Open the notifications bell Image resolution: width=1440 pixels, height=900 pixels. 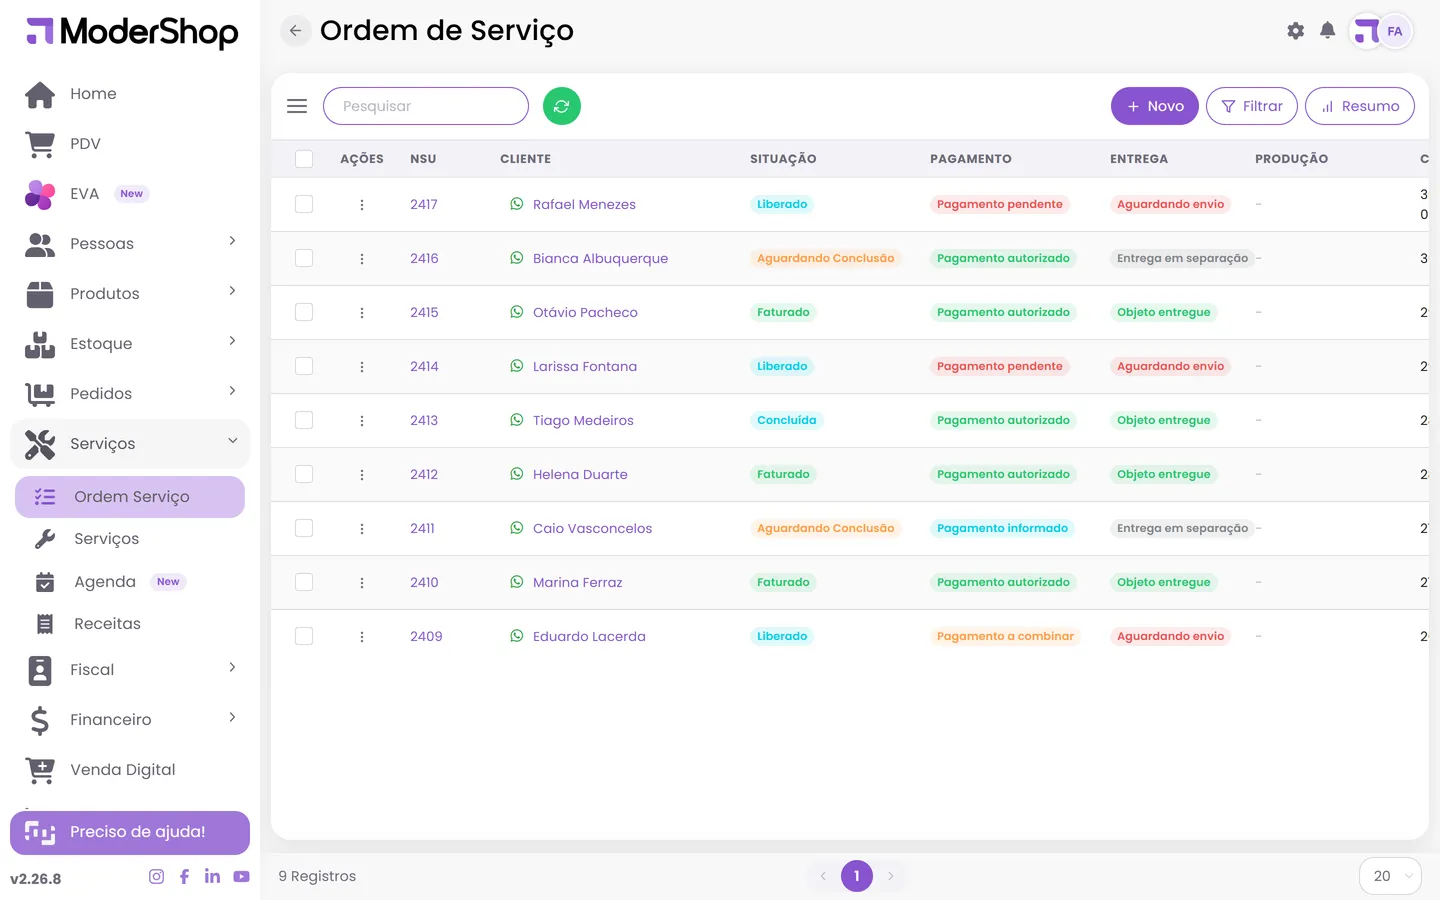[x=1327, y=31]
